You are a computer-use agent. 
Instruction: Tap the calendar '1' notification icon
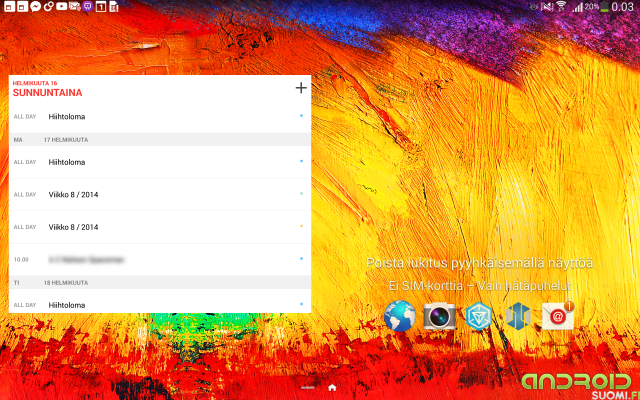(101, 6)
